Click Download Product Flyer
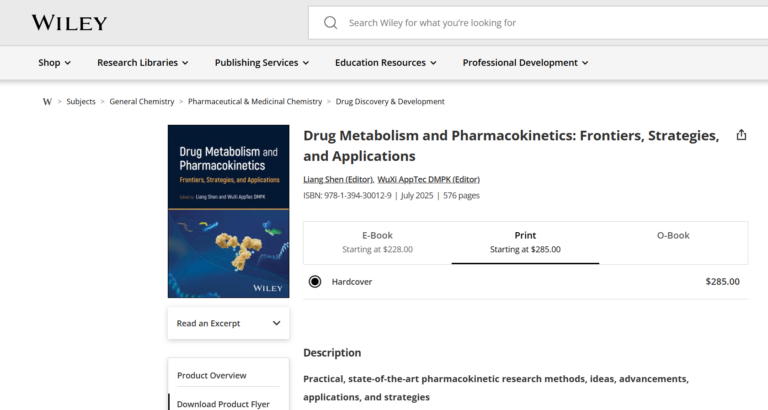Viewport: 768px width, 410px height. pyautogui.click(x=223, y=404)
